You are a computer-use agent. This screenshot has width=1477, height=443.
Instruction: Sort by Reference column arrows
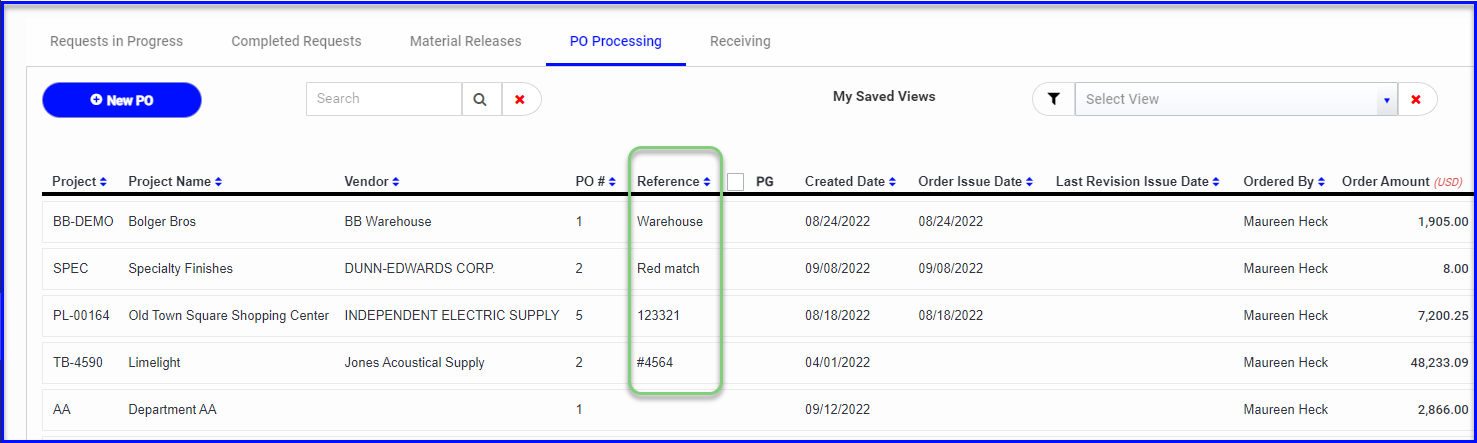tap(707, 182)
